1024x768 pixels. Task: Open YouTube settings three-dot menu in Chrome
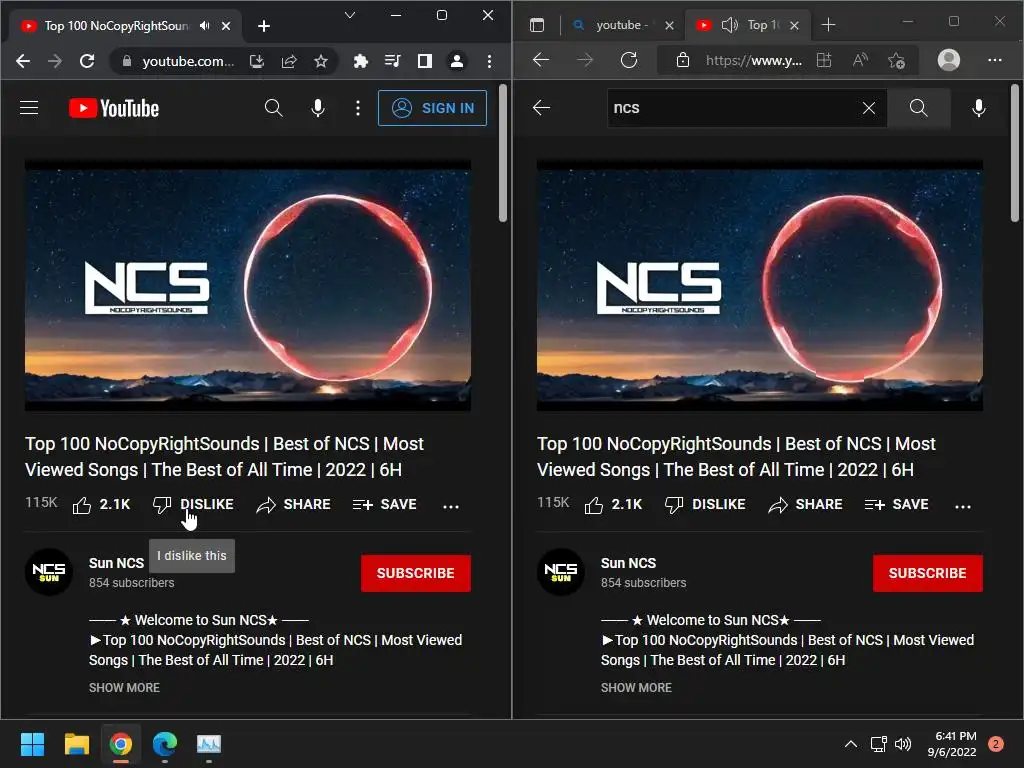(357, 108)
